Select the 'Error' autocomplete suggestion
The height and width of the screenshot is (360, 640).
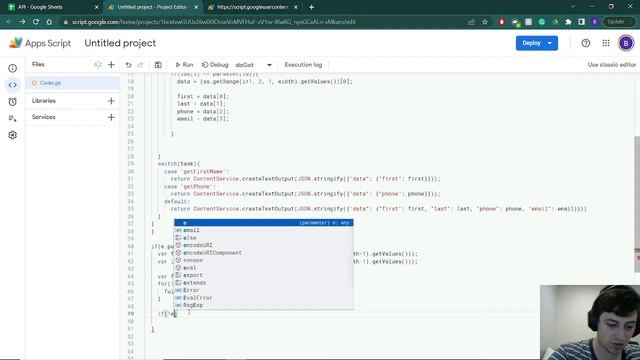click(264, 290)
